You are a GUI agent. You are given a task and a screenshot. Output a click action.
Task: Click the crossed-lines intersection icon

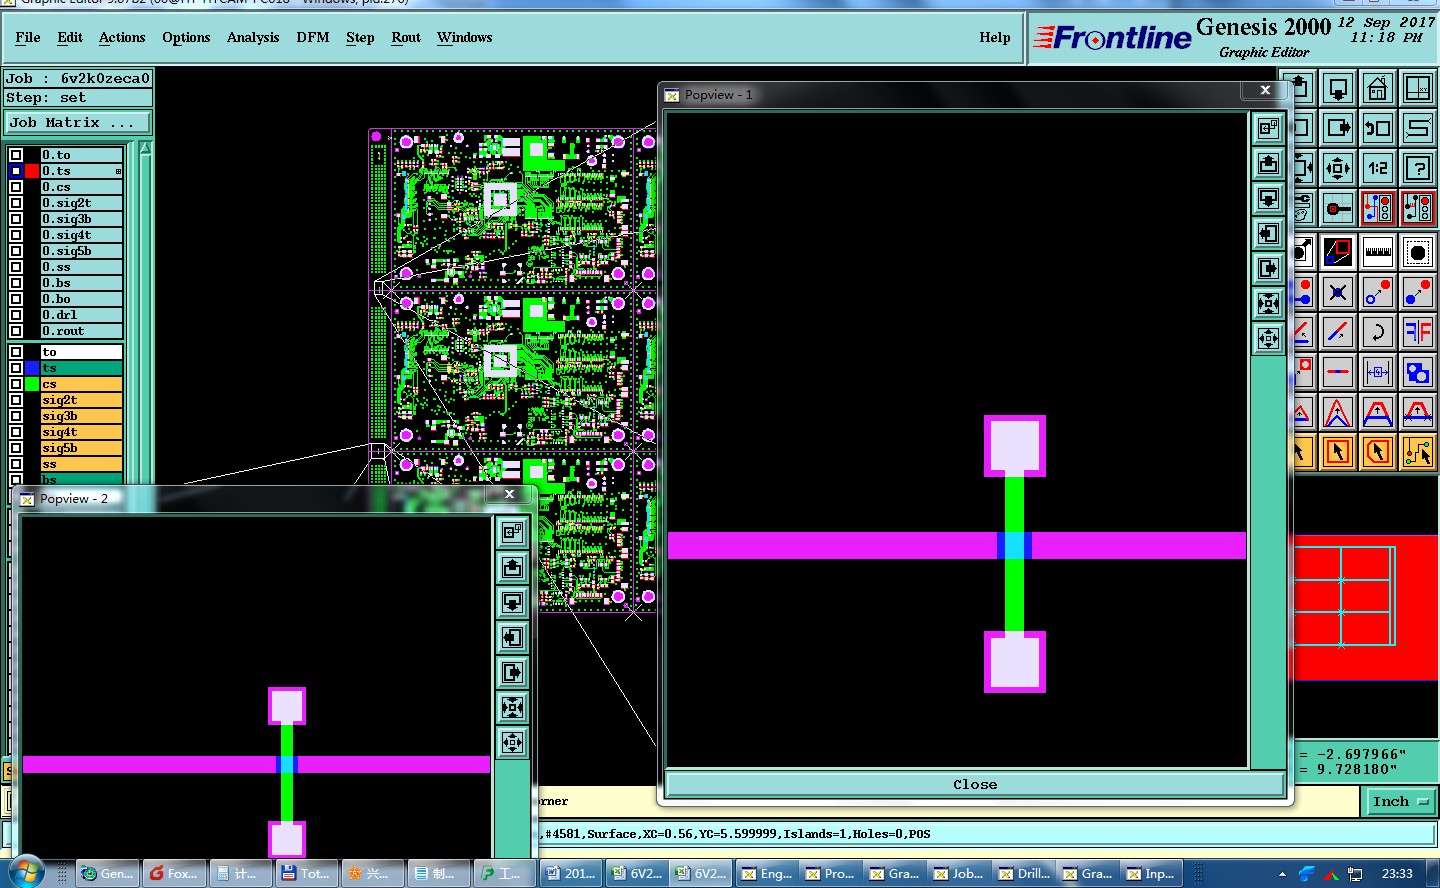coord(1338,292)
